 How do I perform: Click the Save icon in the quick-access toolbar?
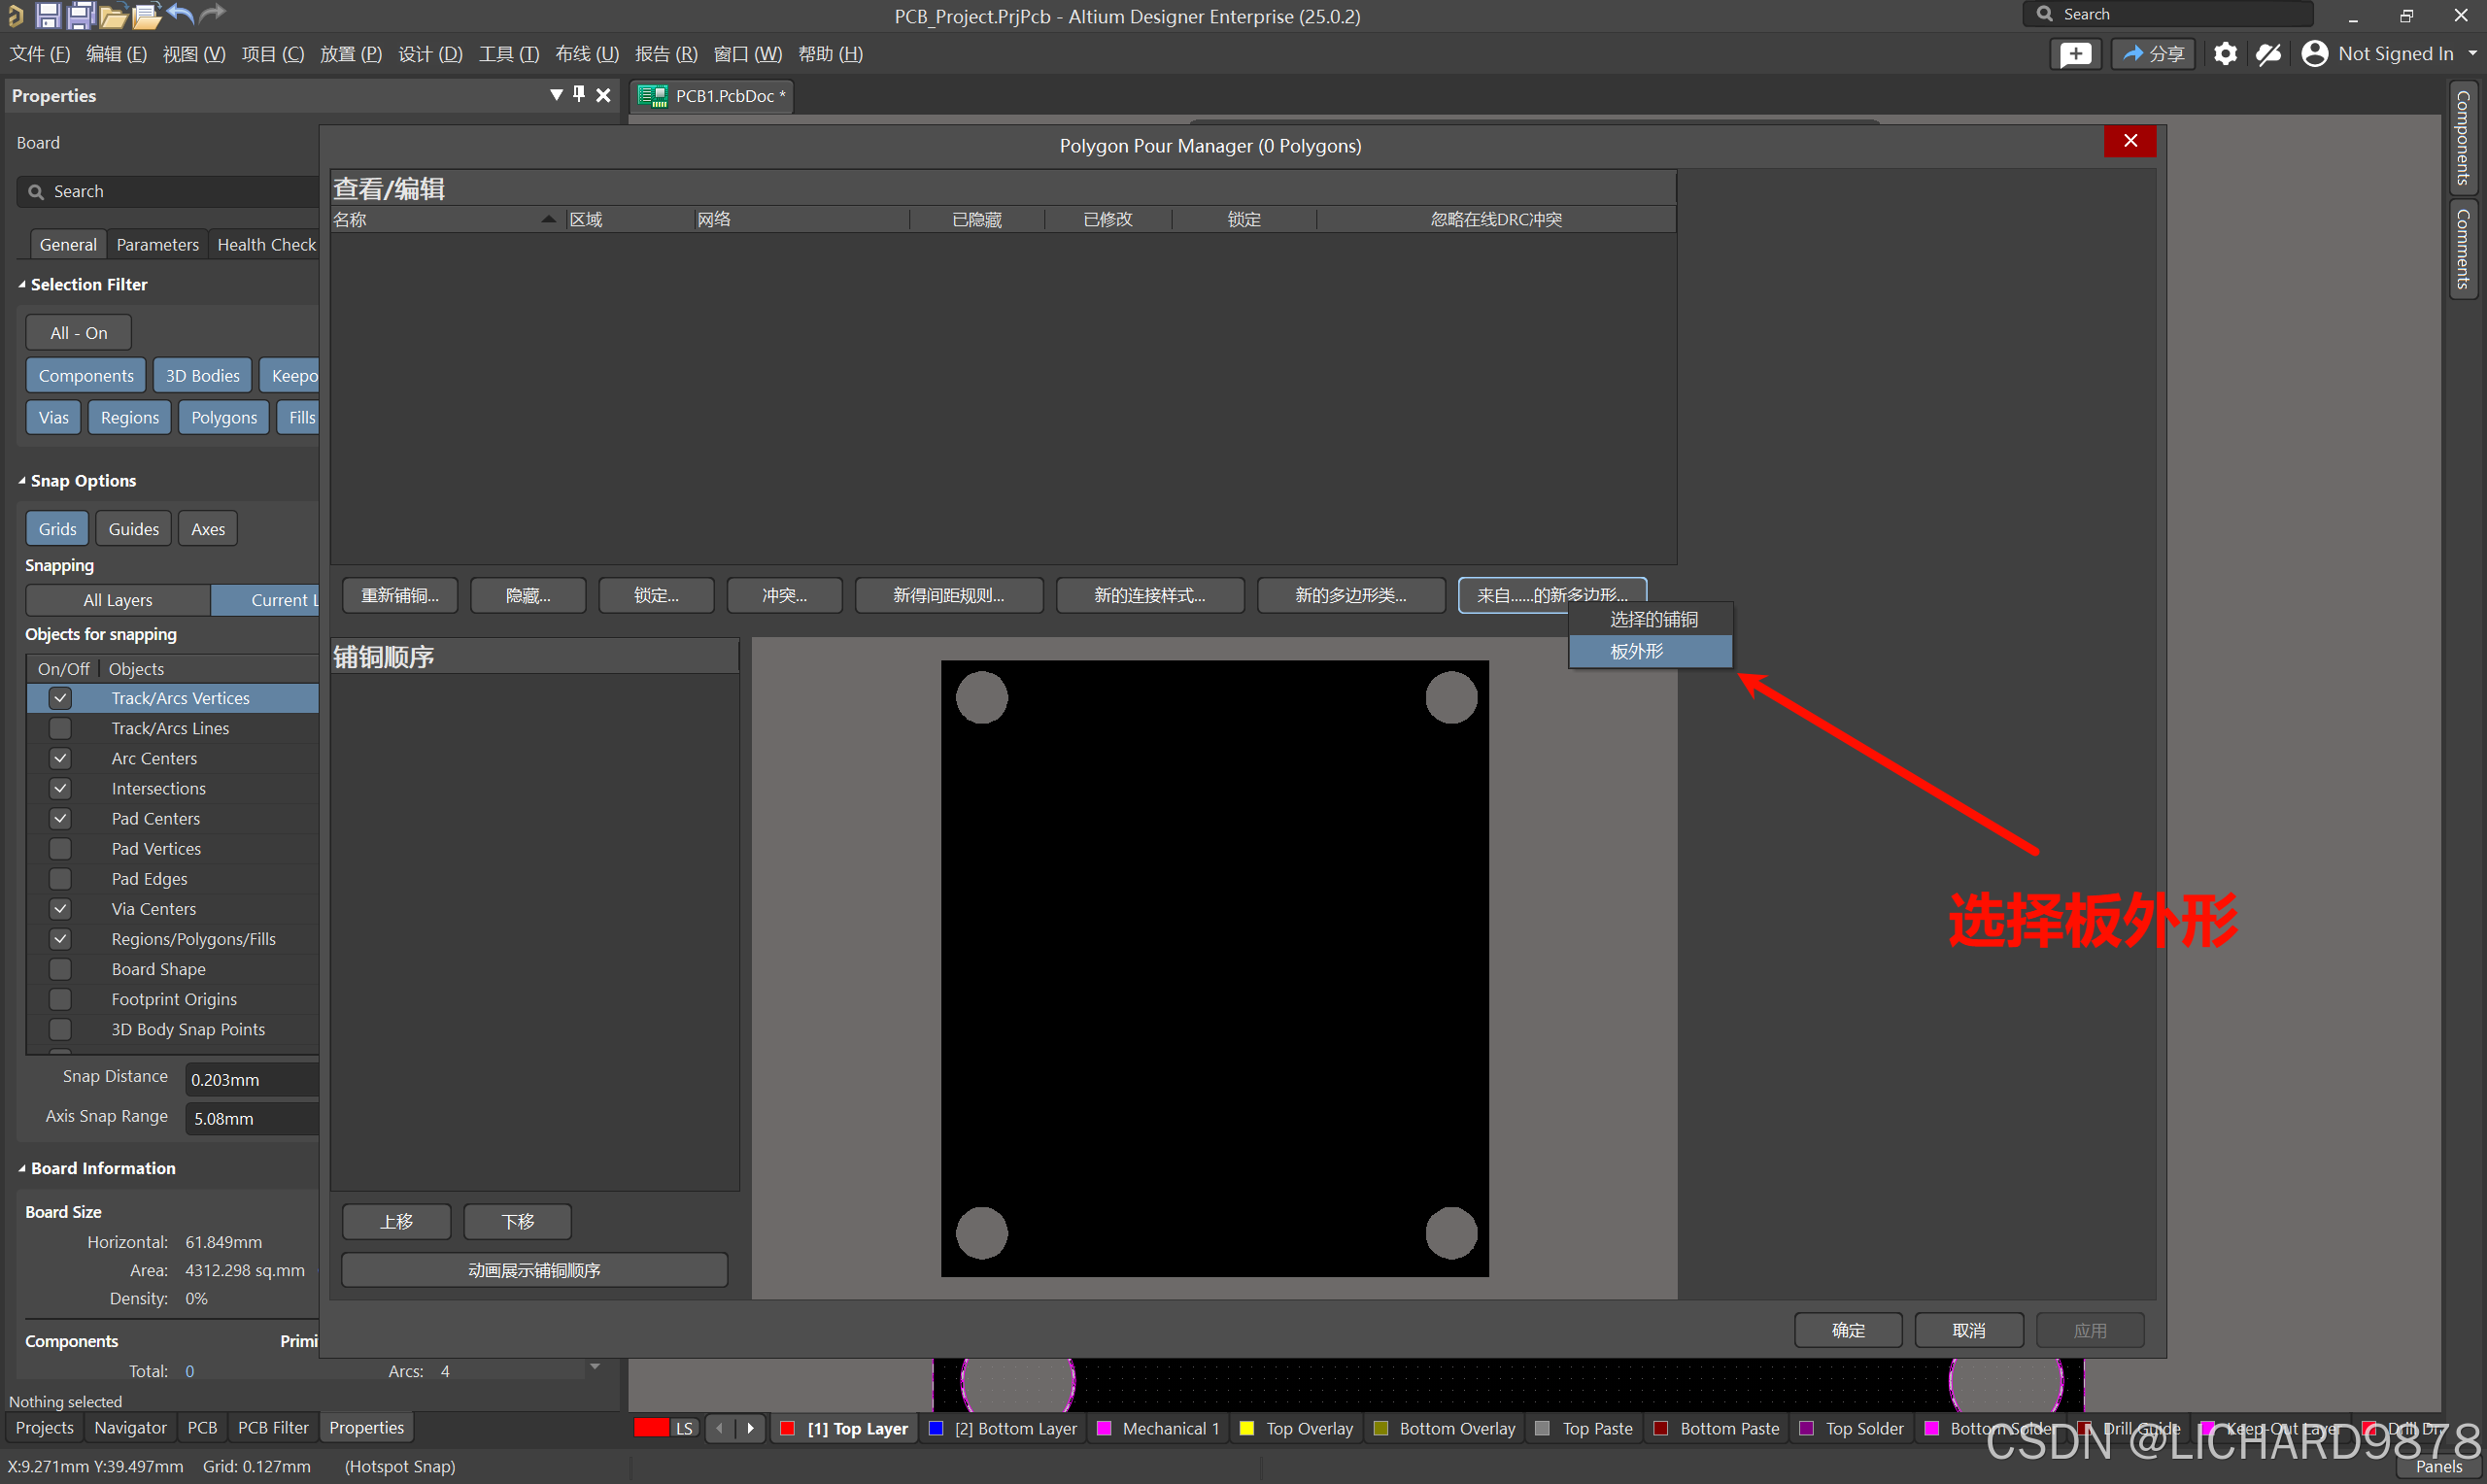point(47,15)
